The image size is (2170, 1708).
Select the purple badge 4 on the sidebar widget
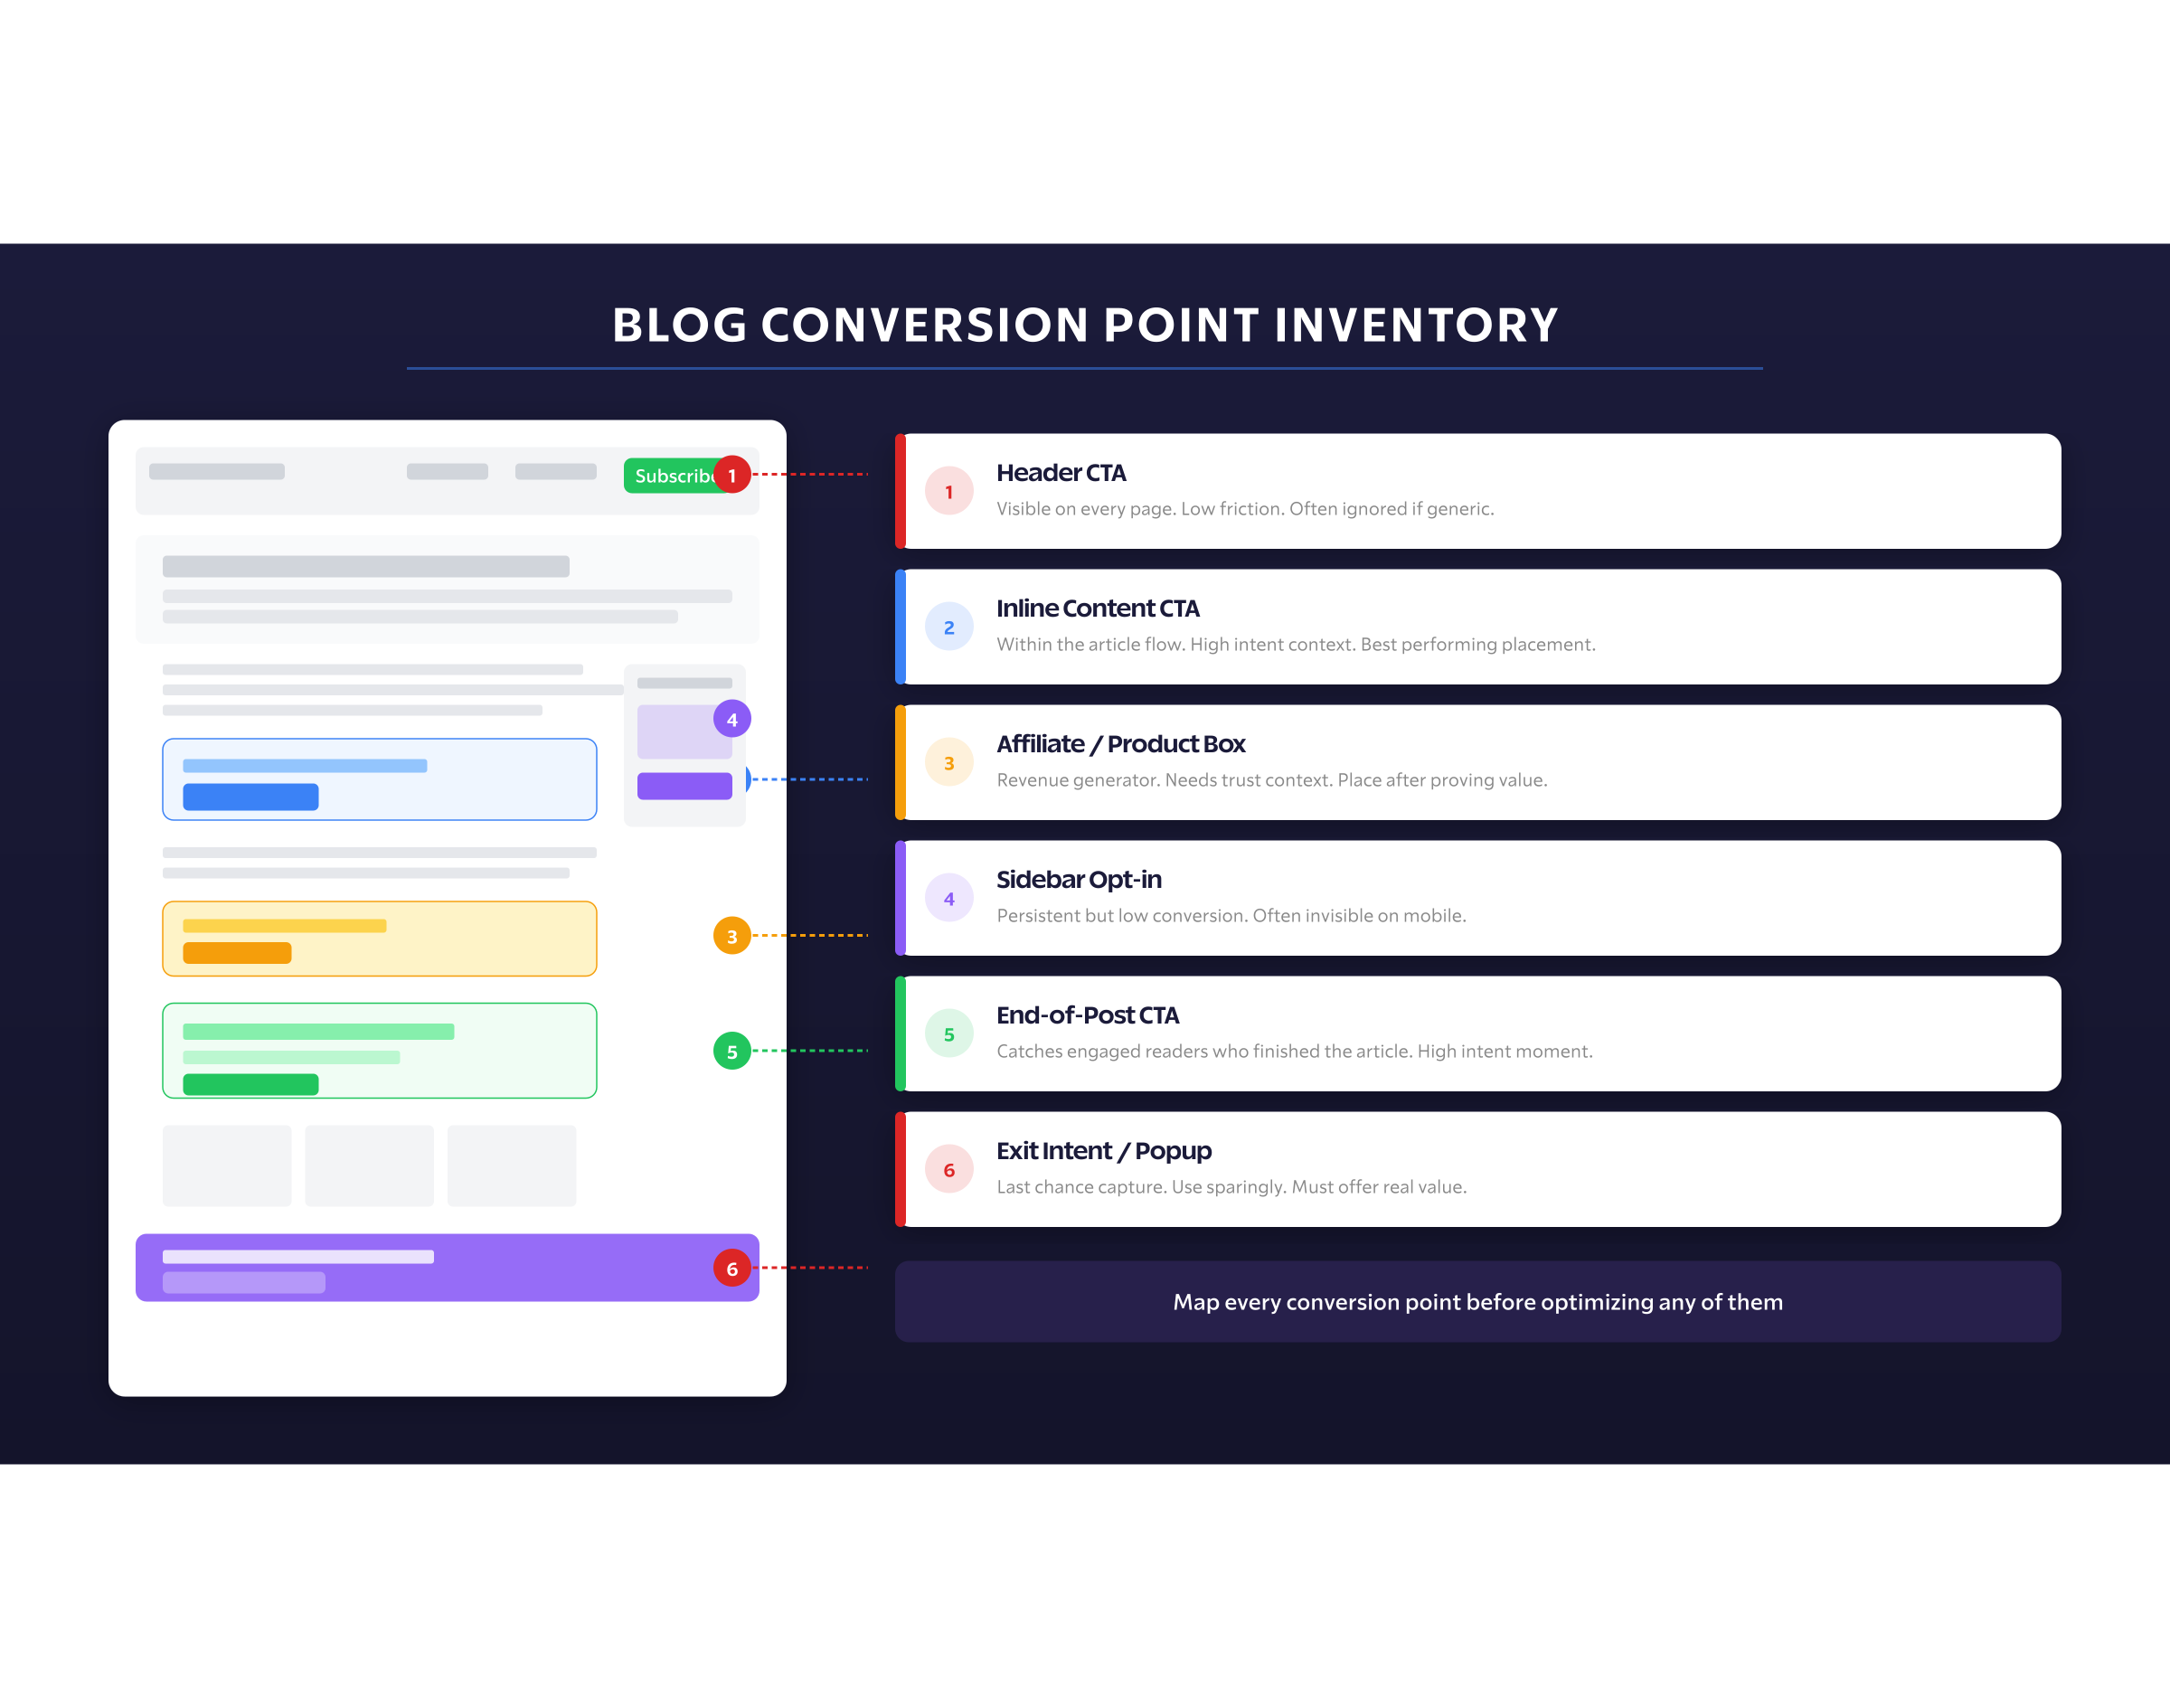point(732,718)
